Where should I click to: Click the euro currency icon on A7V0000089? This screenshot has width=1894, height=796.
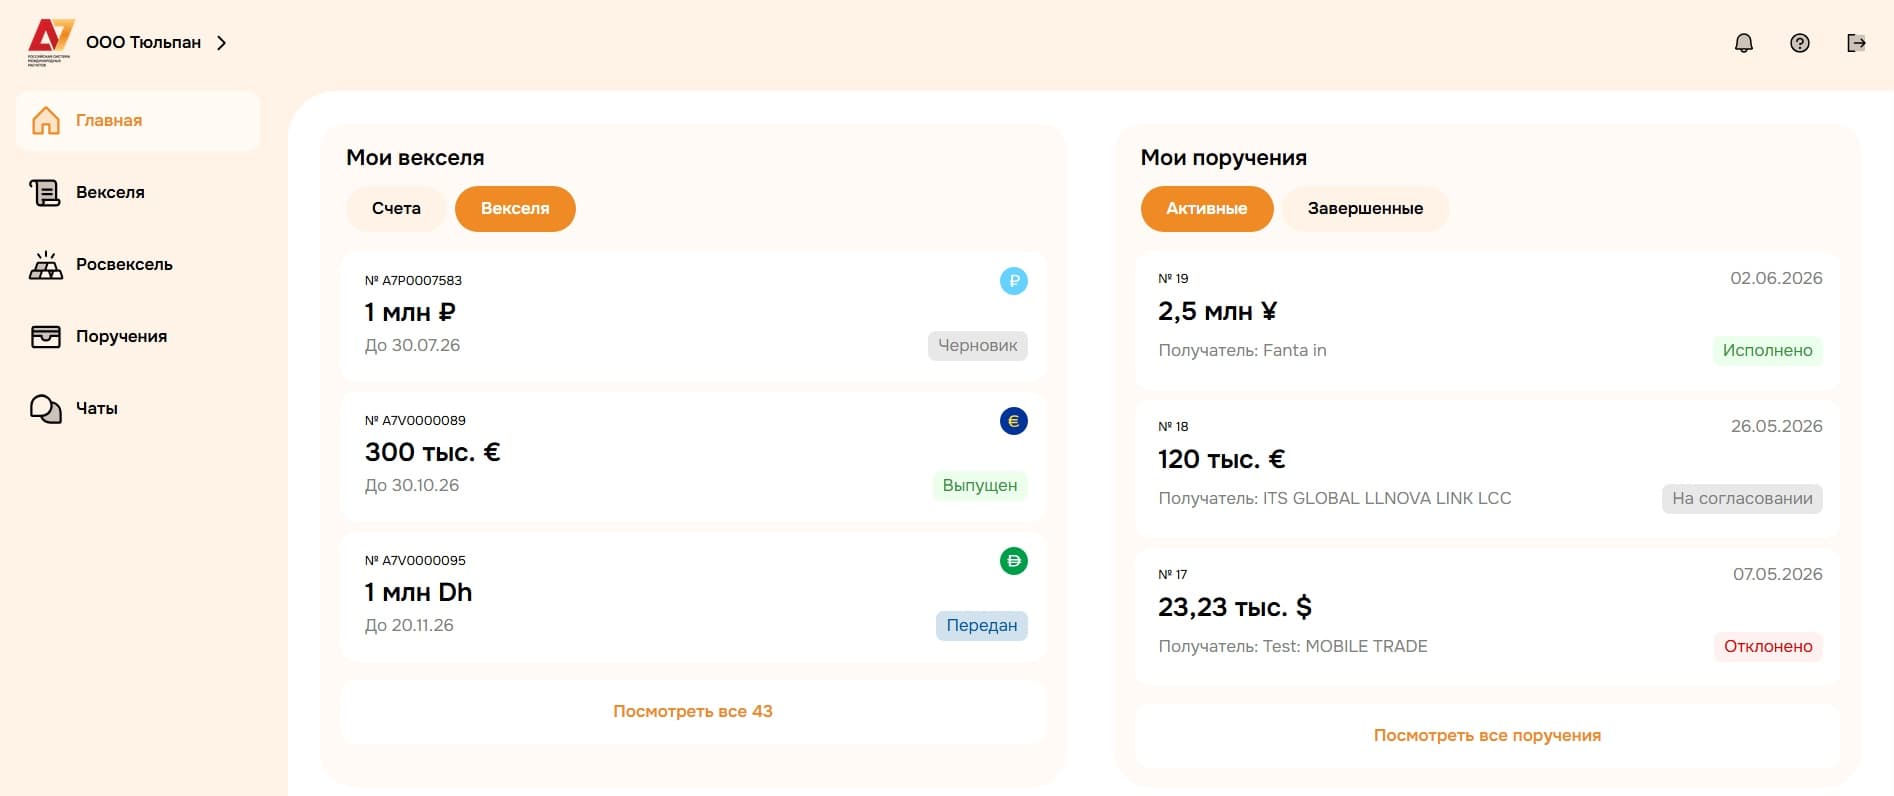(1014, 421)
